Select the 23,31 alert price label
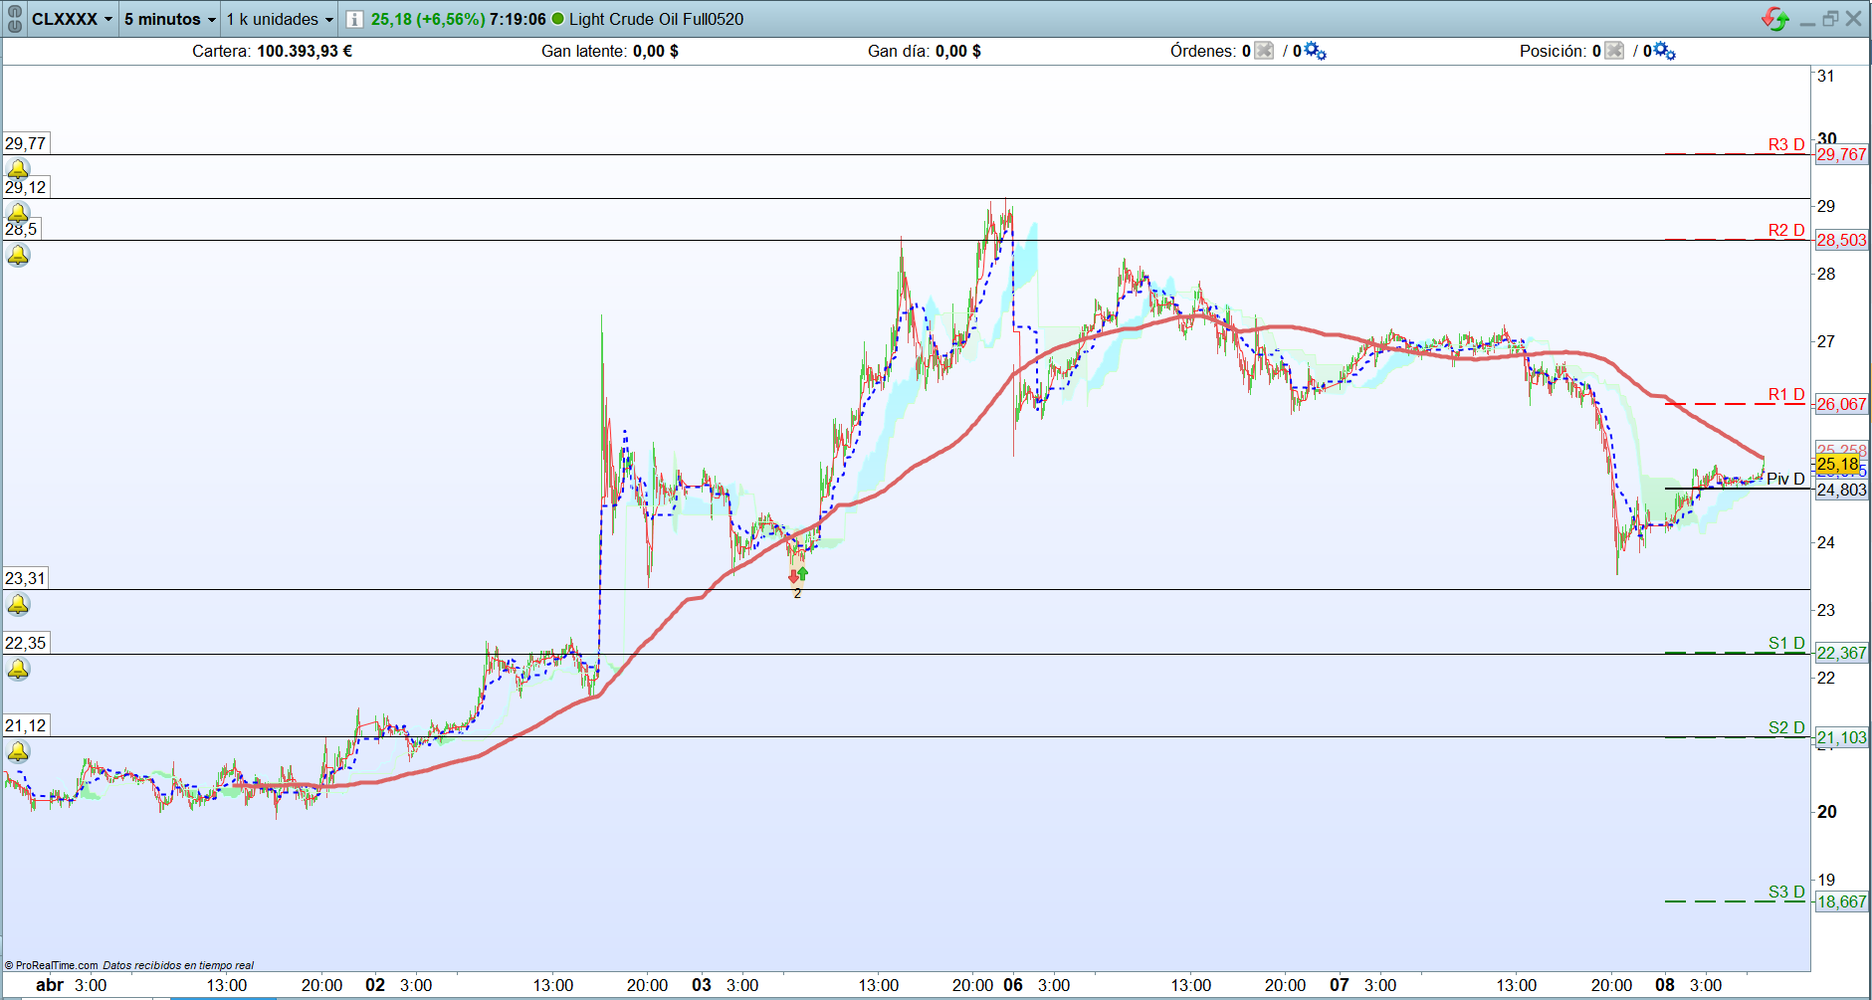The height and width of the screenshot is (1000, 1872). point(26,578)
